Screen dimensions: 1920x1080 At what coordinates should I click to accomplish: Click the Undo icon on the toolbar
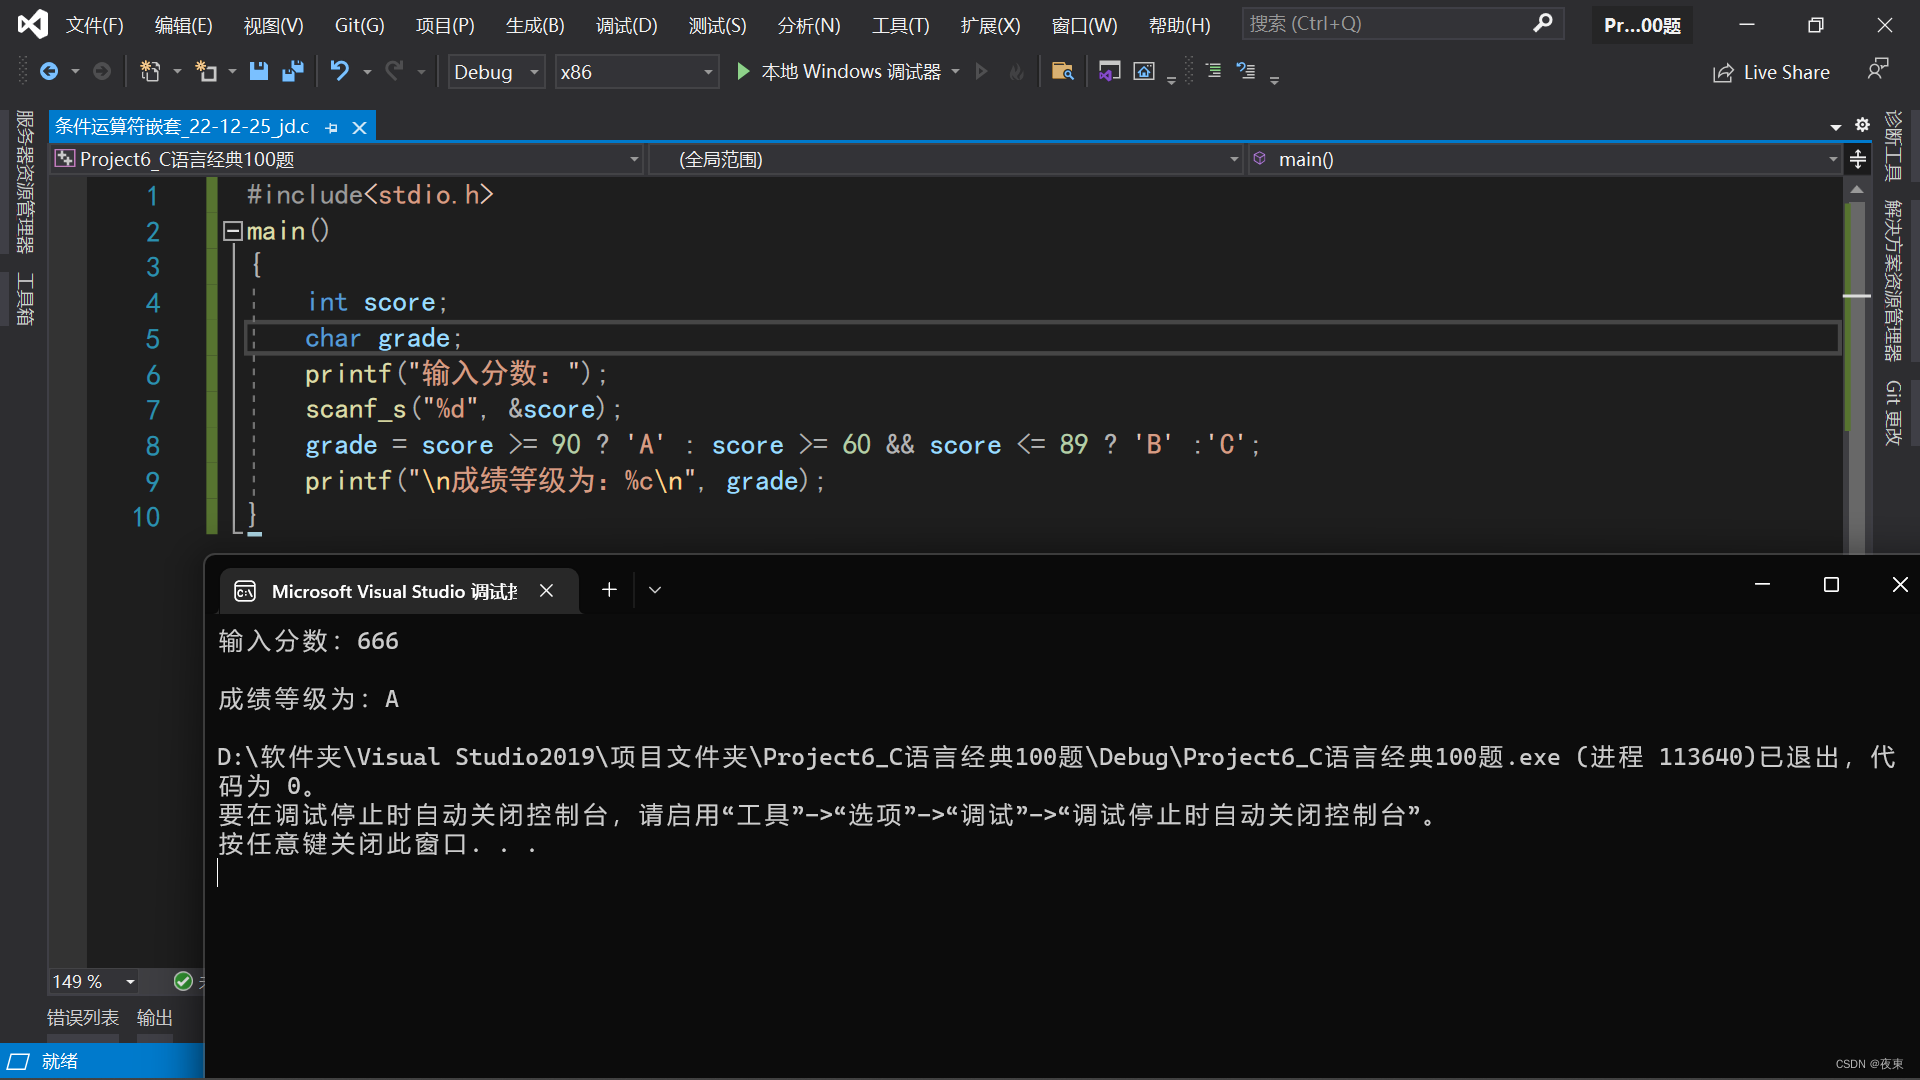click(x=339, y=71)
